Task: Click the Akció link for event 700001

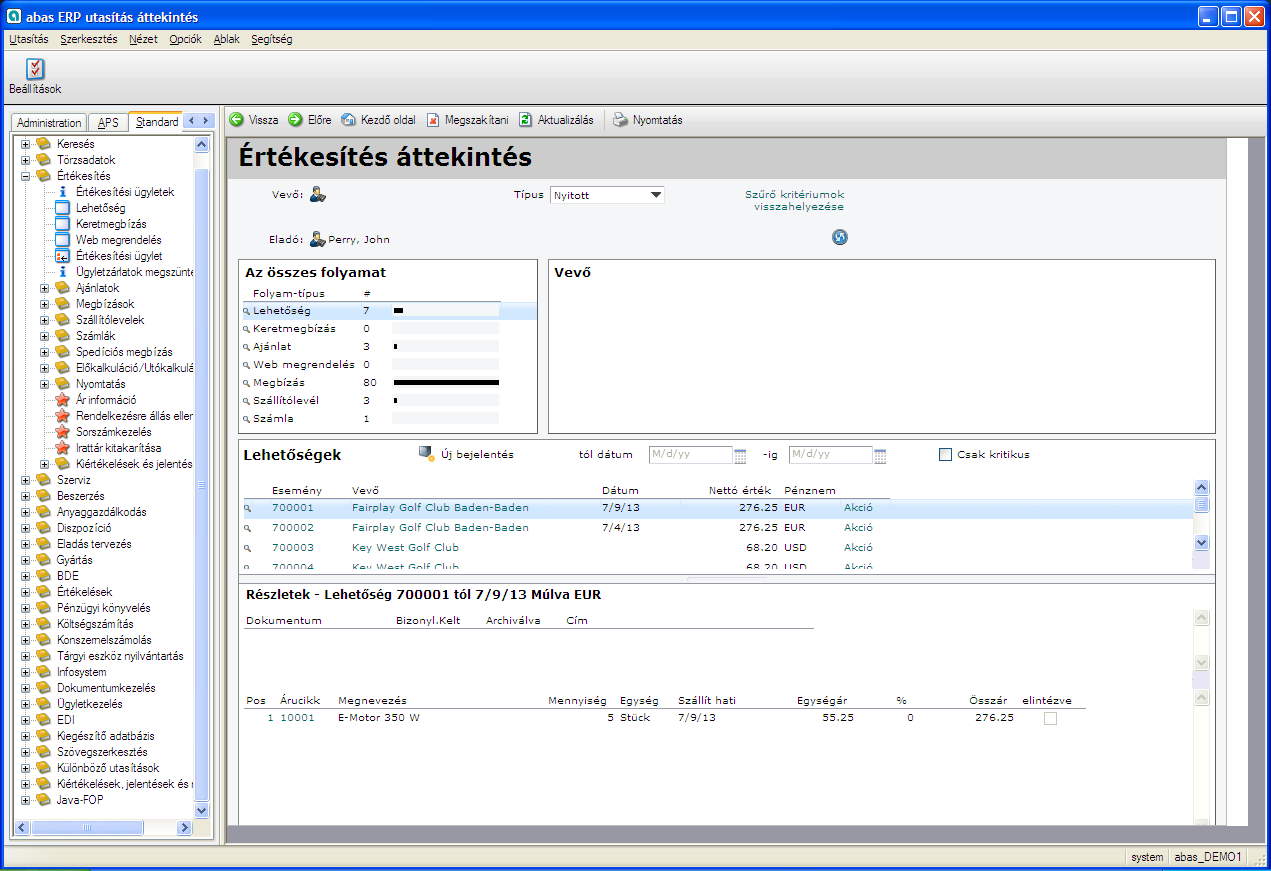Action: coord(858,507)
